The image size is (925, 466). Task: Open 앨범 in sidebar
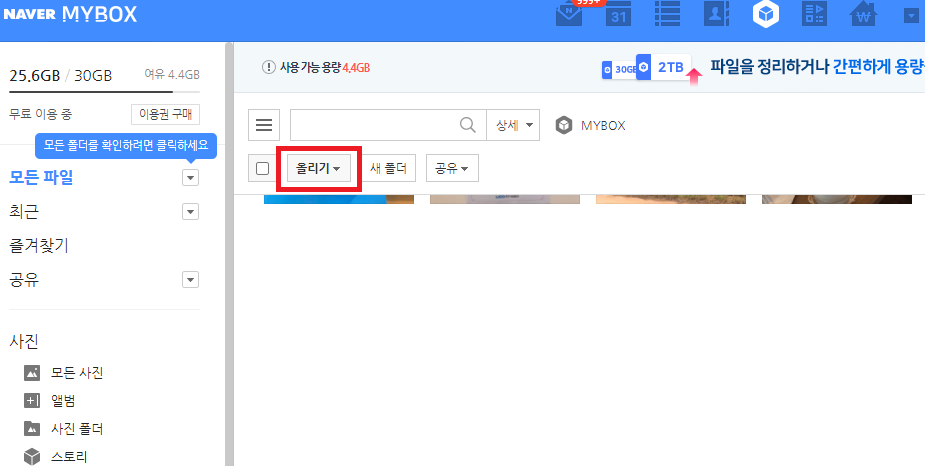(x=63, y=401)
